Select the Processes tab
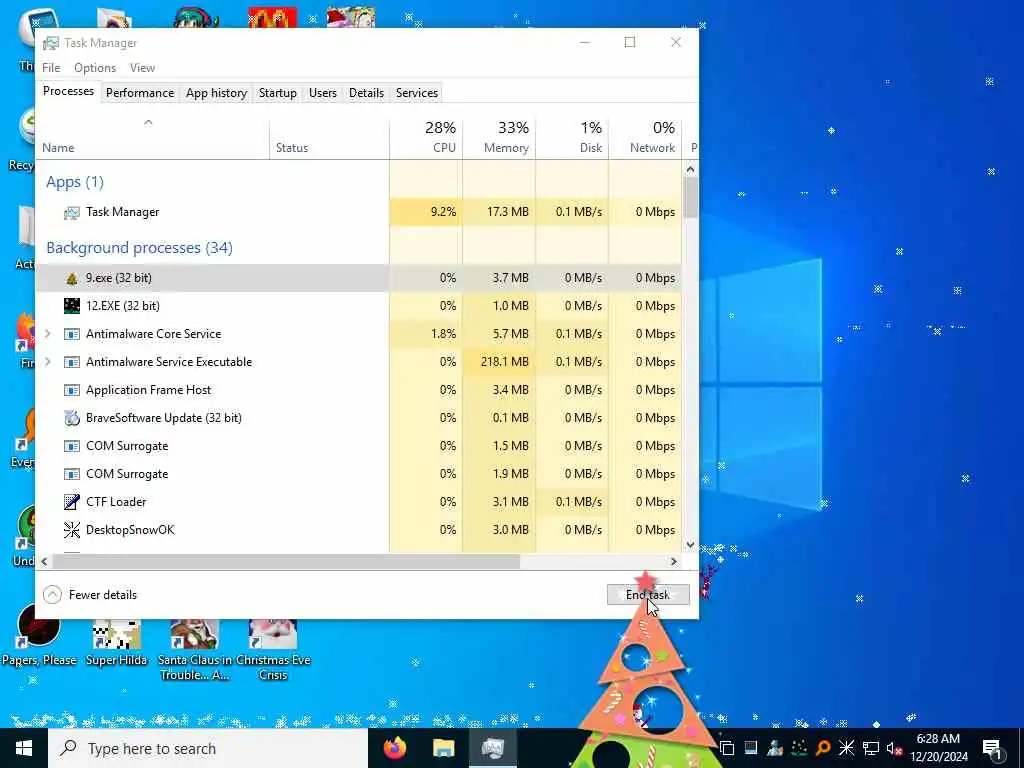 pos(68,91)
